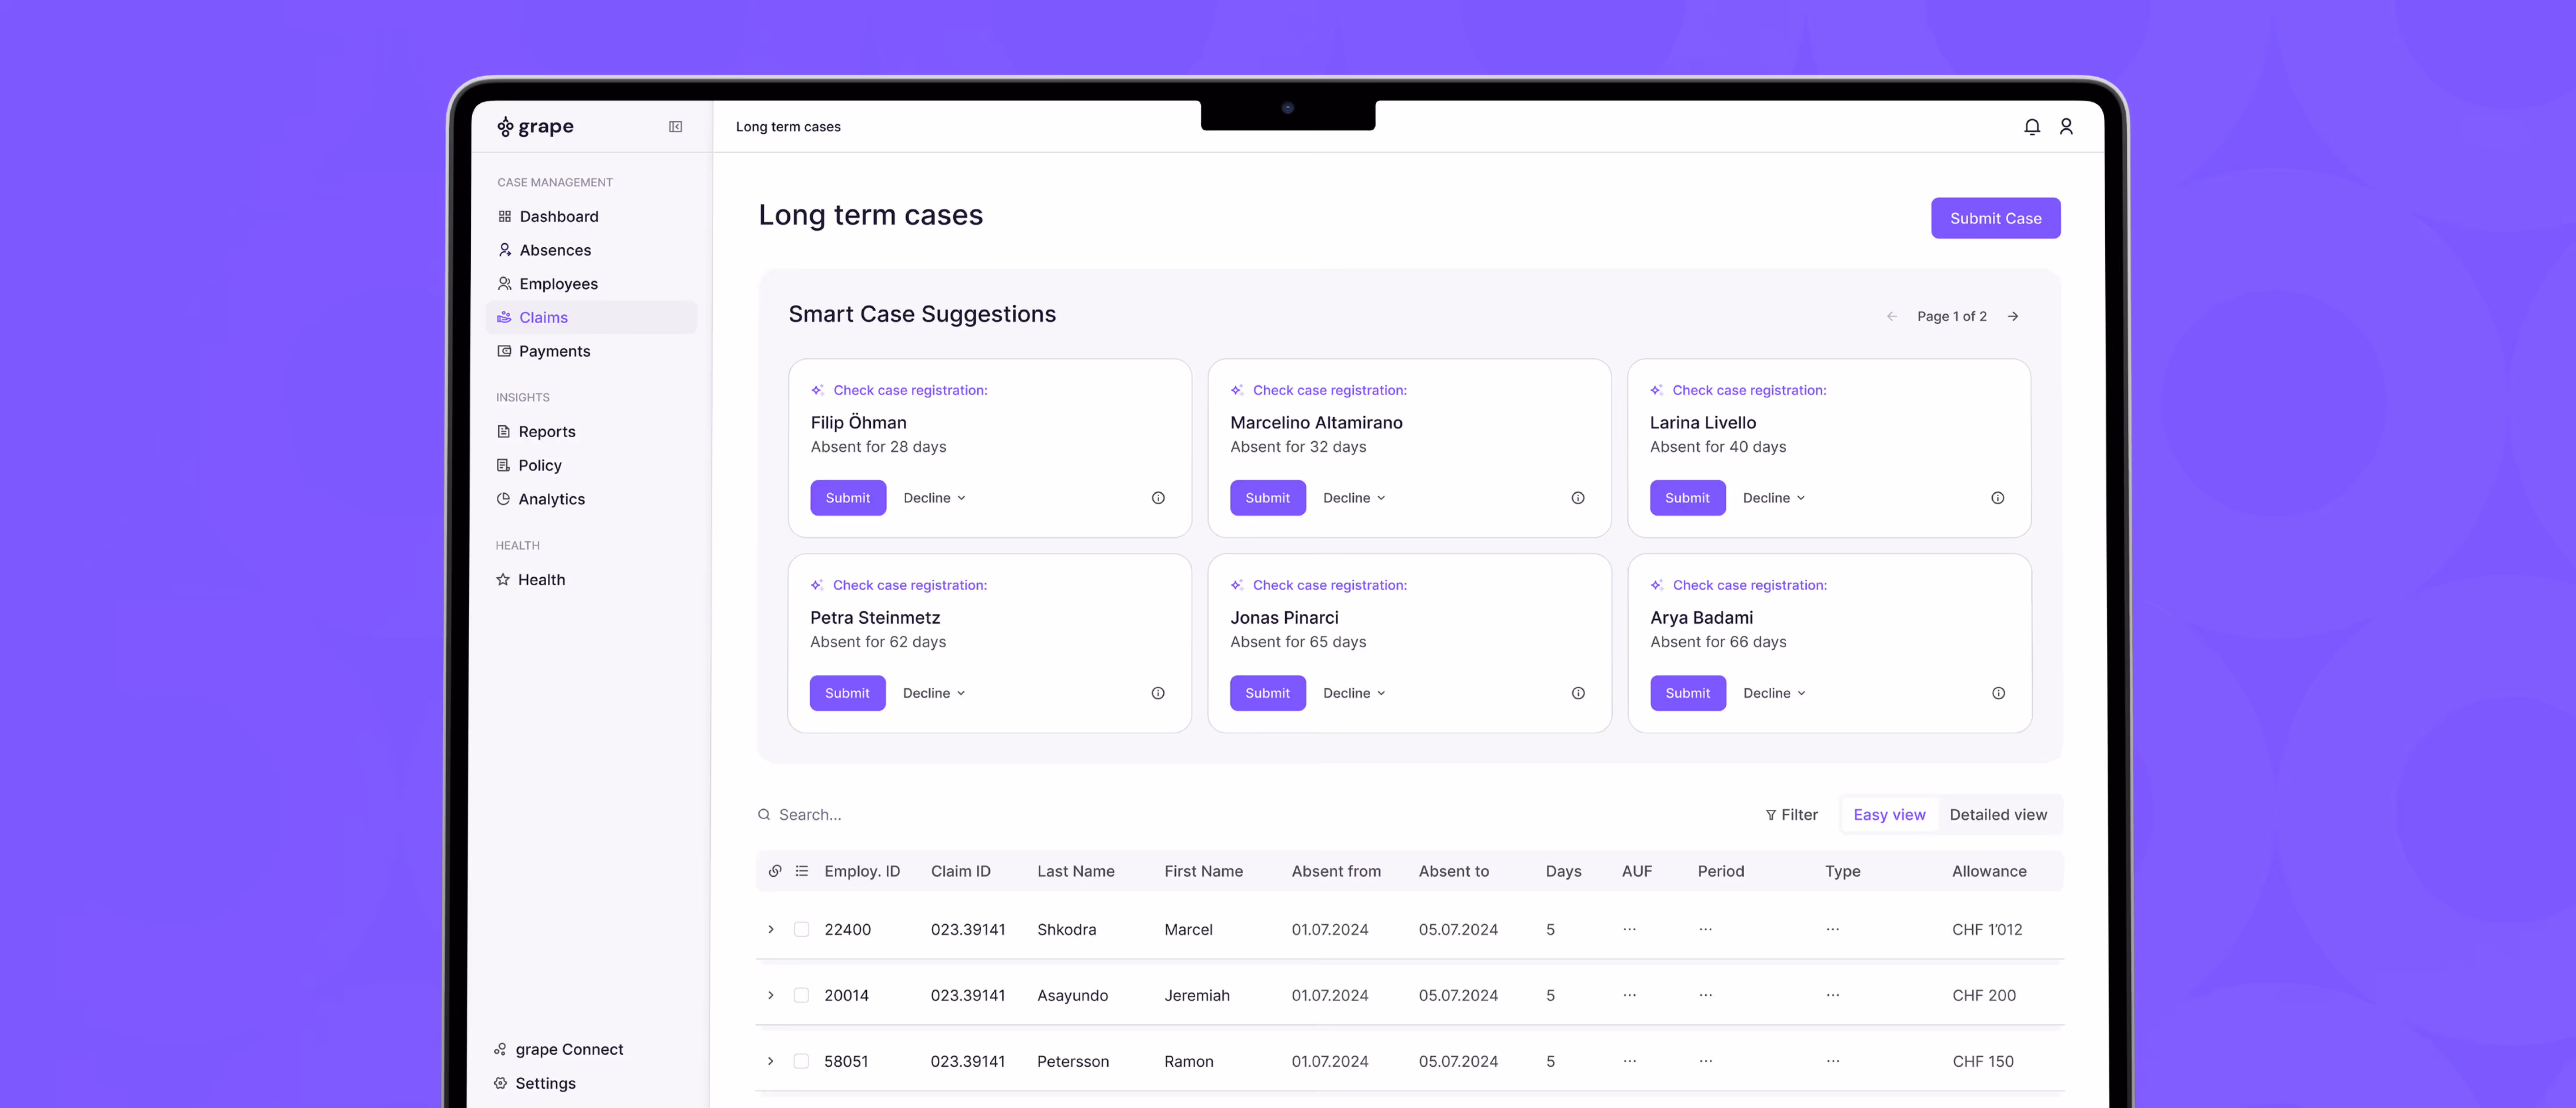The width and height of the screenshot is (2576, 1108).
Task: Check the checkbox for employee 22400
Action: [801, 929]
